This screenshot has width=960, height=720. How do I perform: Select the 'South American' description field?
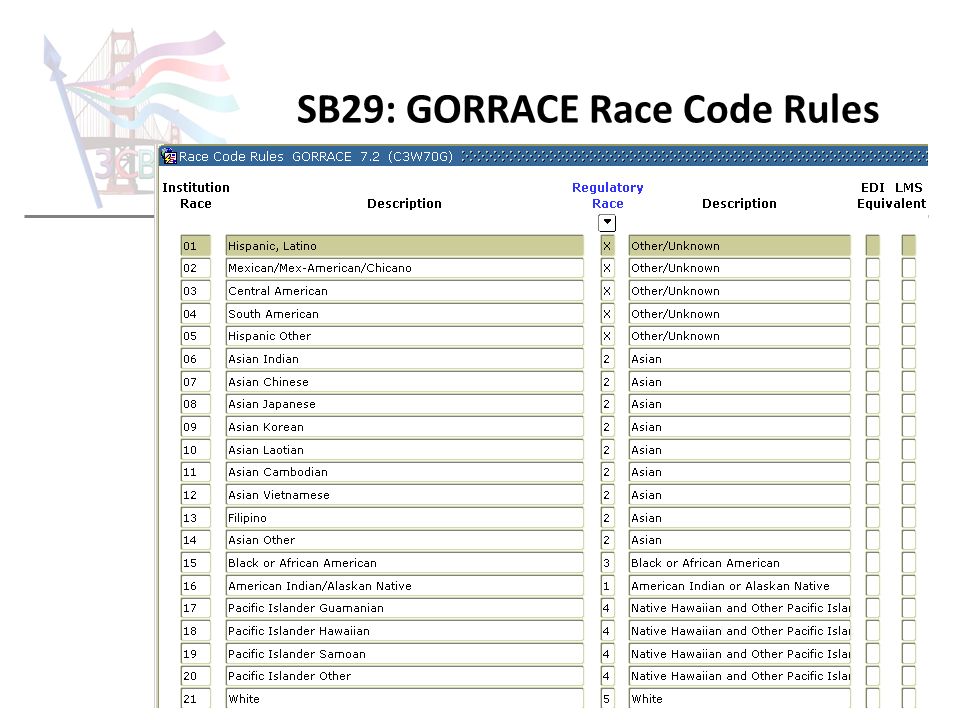coord(405,313)
